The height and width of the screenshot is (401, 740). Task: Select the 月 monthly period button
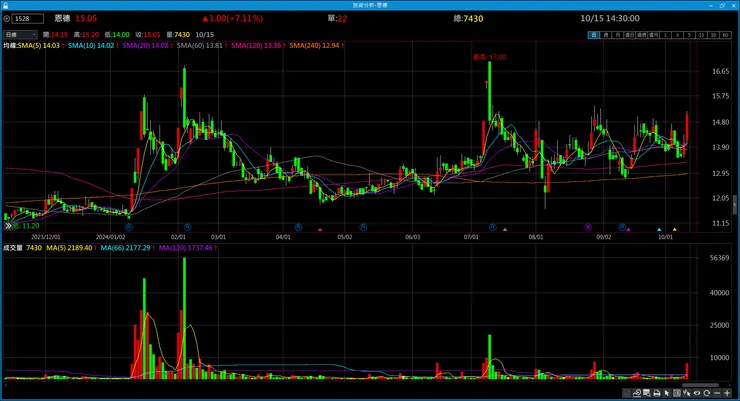point(618,35)
